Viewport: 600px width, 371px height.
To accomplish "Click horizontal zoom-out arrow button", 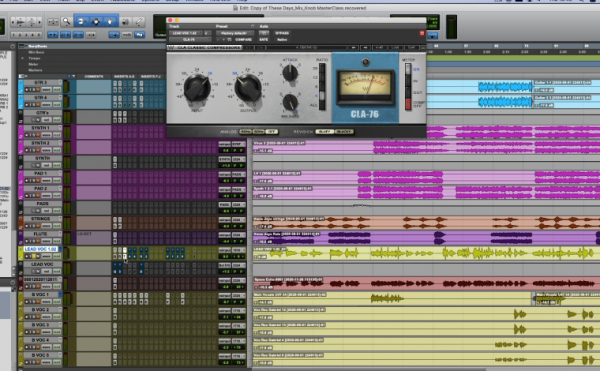I will pos(14,22).
